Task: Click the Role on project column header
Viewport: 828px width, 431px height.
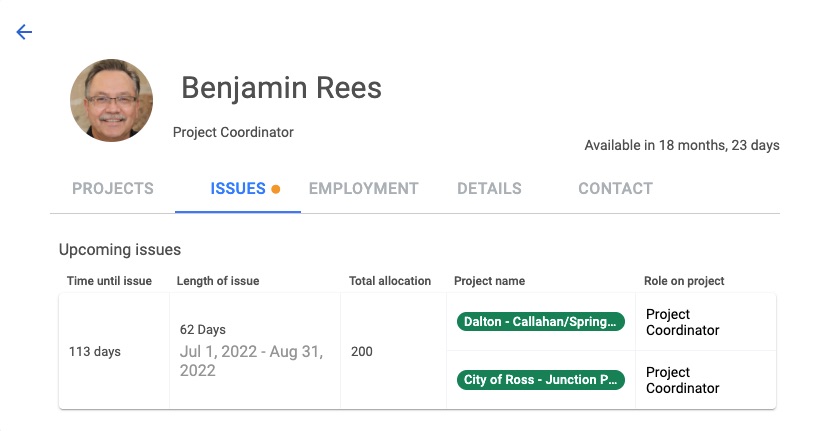Action: [x=684, y=281]
